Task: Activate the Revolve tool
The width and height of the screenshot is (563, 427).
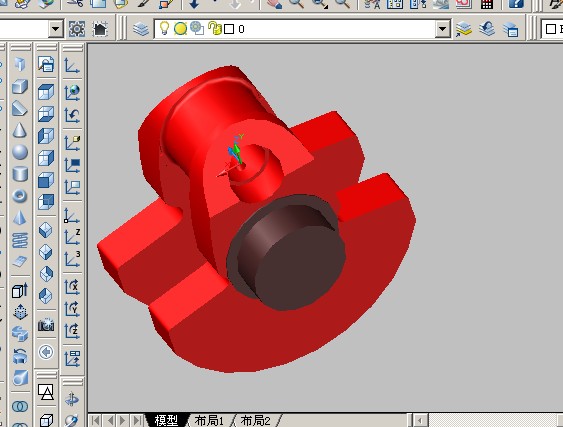Action: point(20,356)
